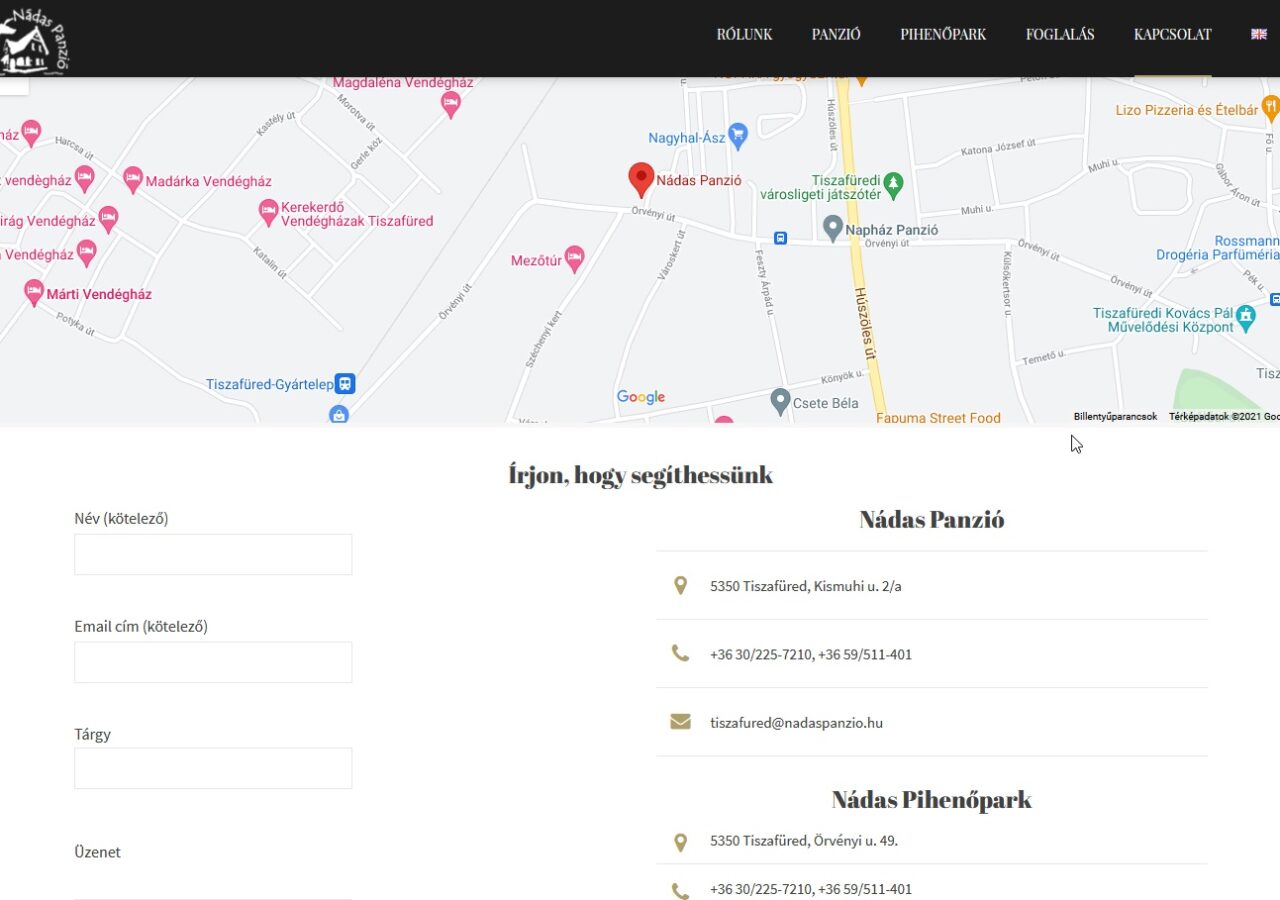This screenshot has width=1280, height=900.
Task: Select the Mezőtúr lodging marker on map
Action: pyautogui.click(x=574, y=259)
